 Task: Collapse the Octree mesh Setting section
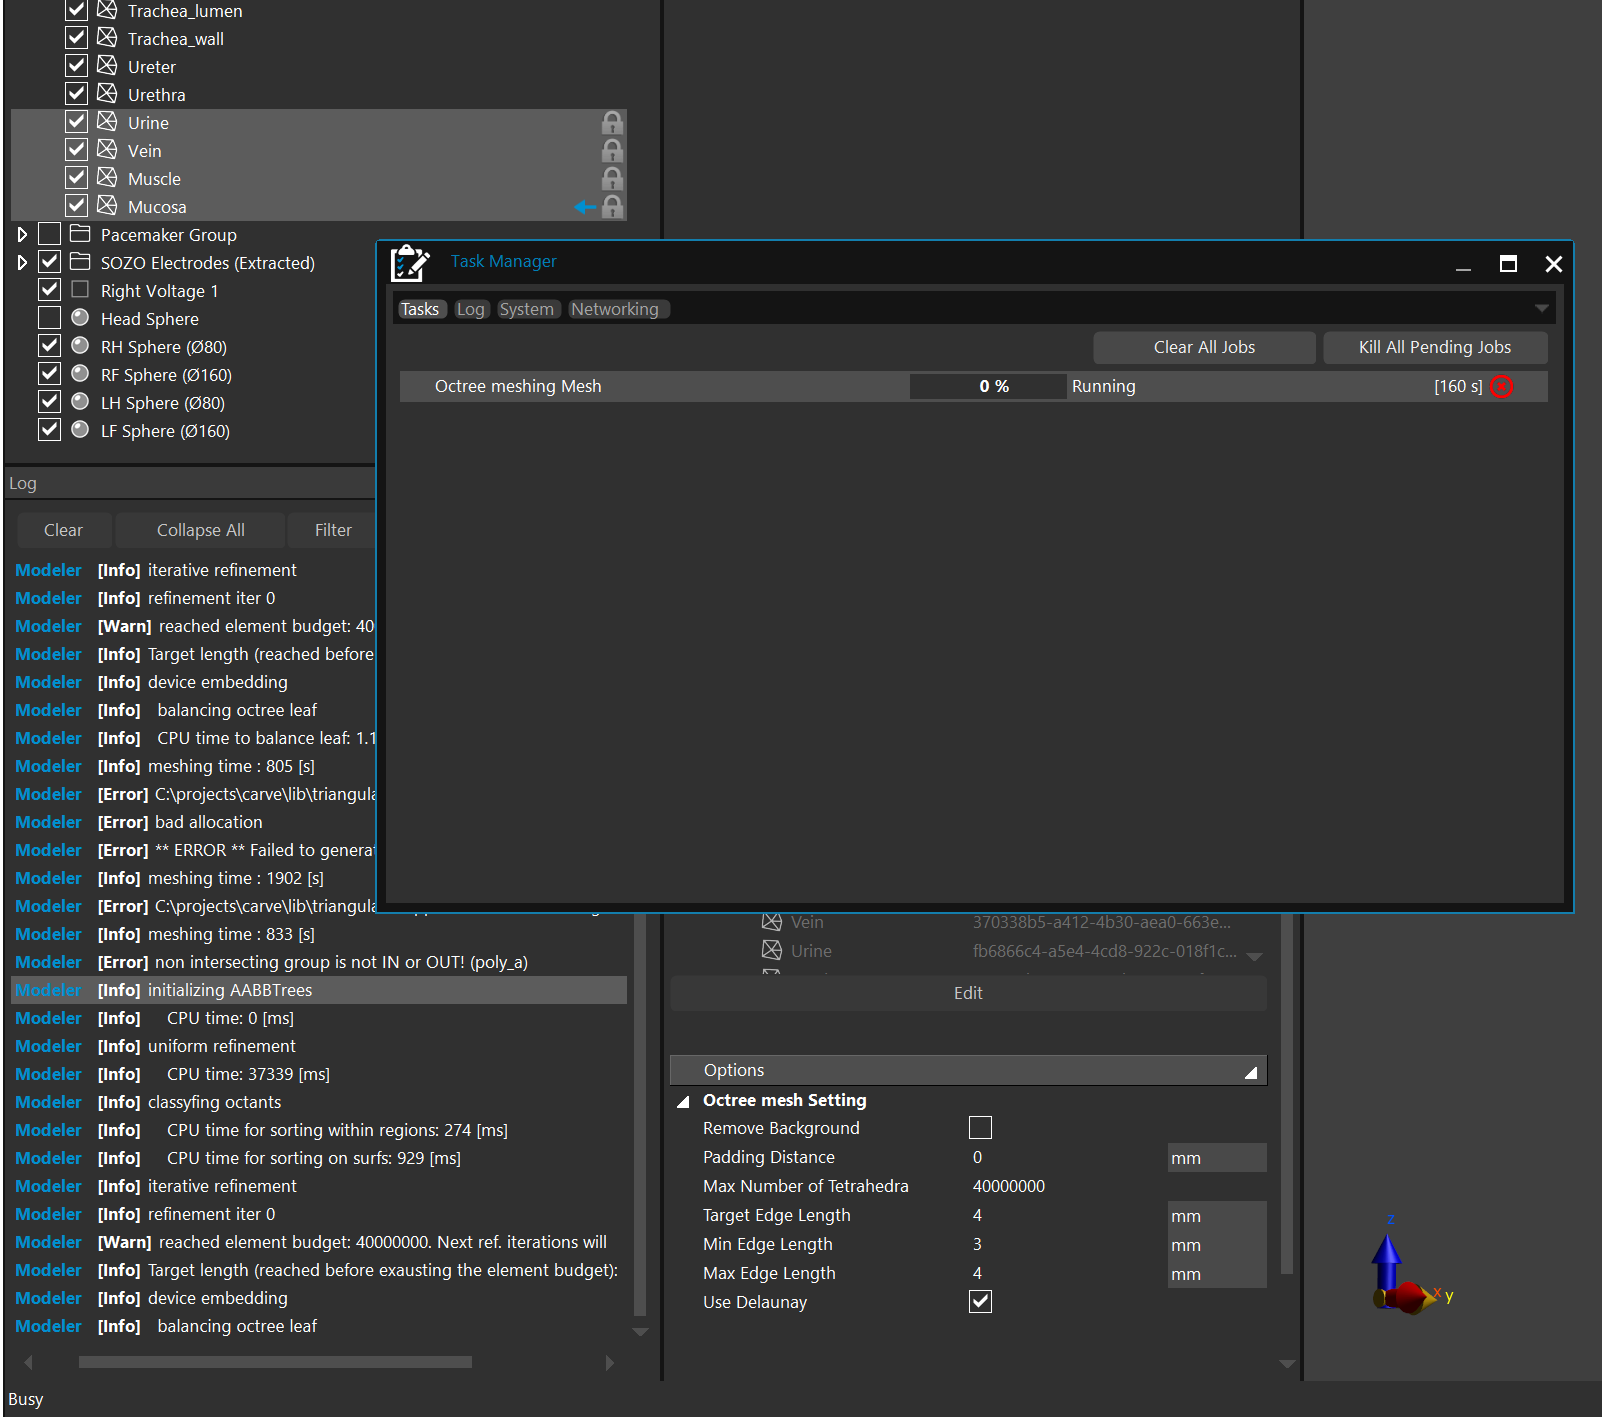click(684, 1101)
